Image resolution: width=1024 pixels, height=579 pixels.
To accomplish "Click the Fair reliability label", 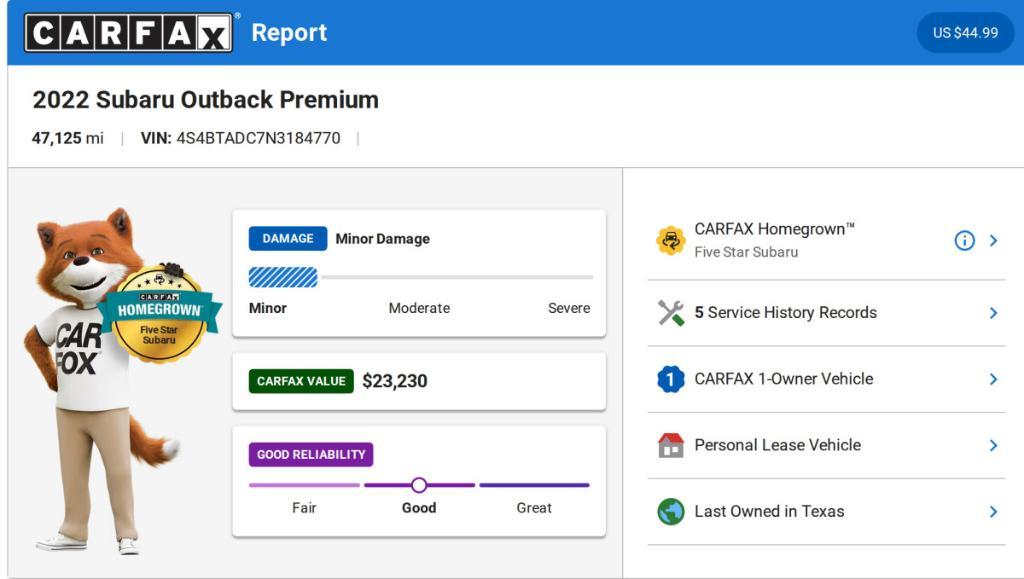I will pos(304,508).
